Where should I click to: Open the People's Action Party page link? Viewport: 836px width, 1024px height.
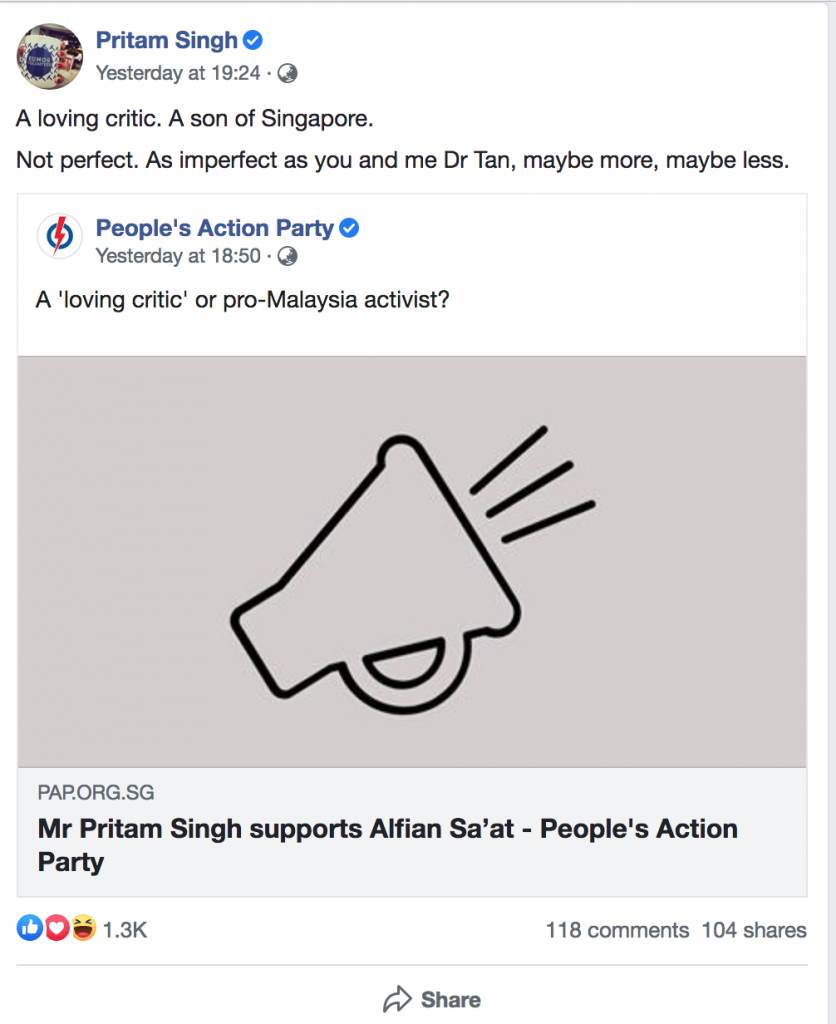(x=214, y=228)
